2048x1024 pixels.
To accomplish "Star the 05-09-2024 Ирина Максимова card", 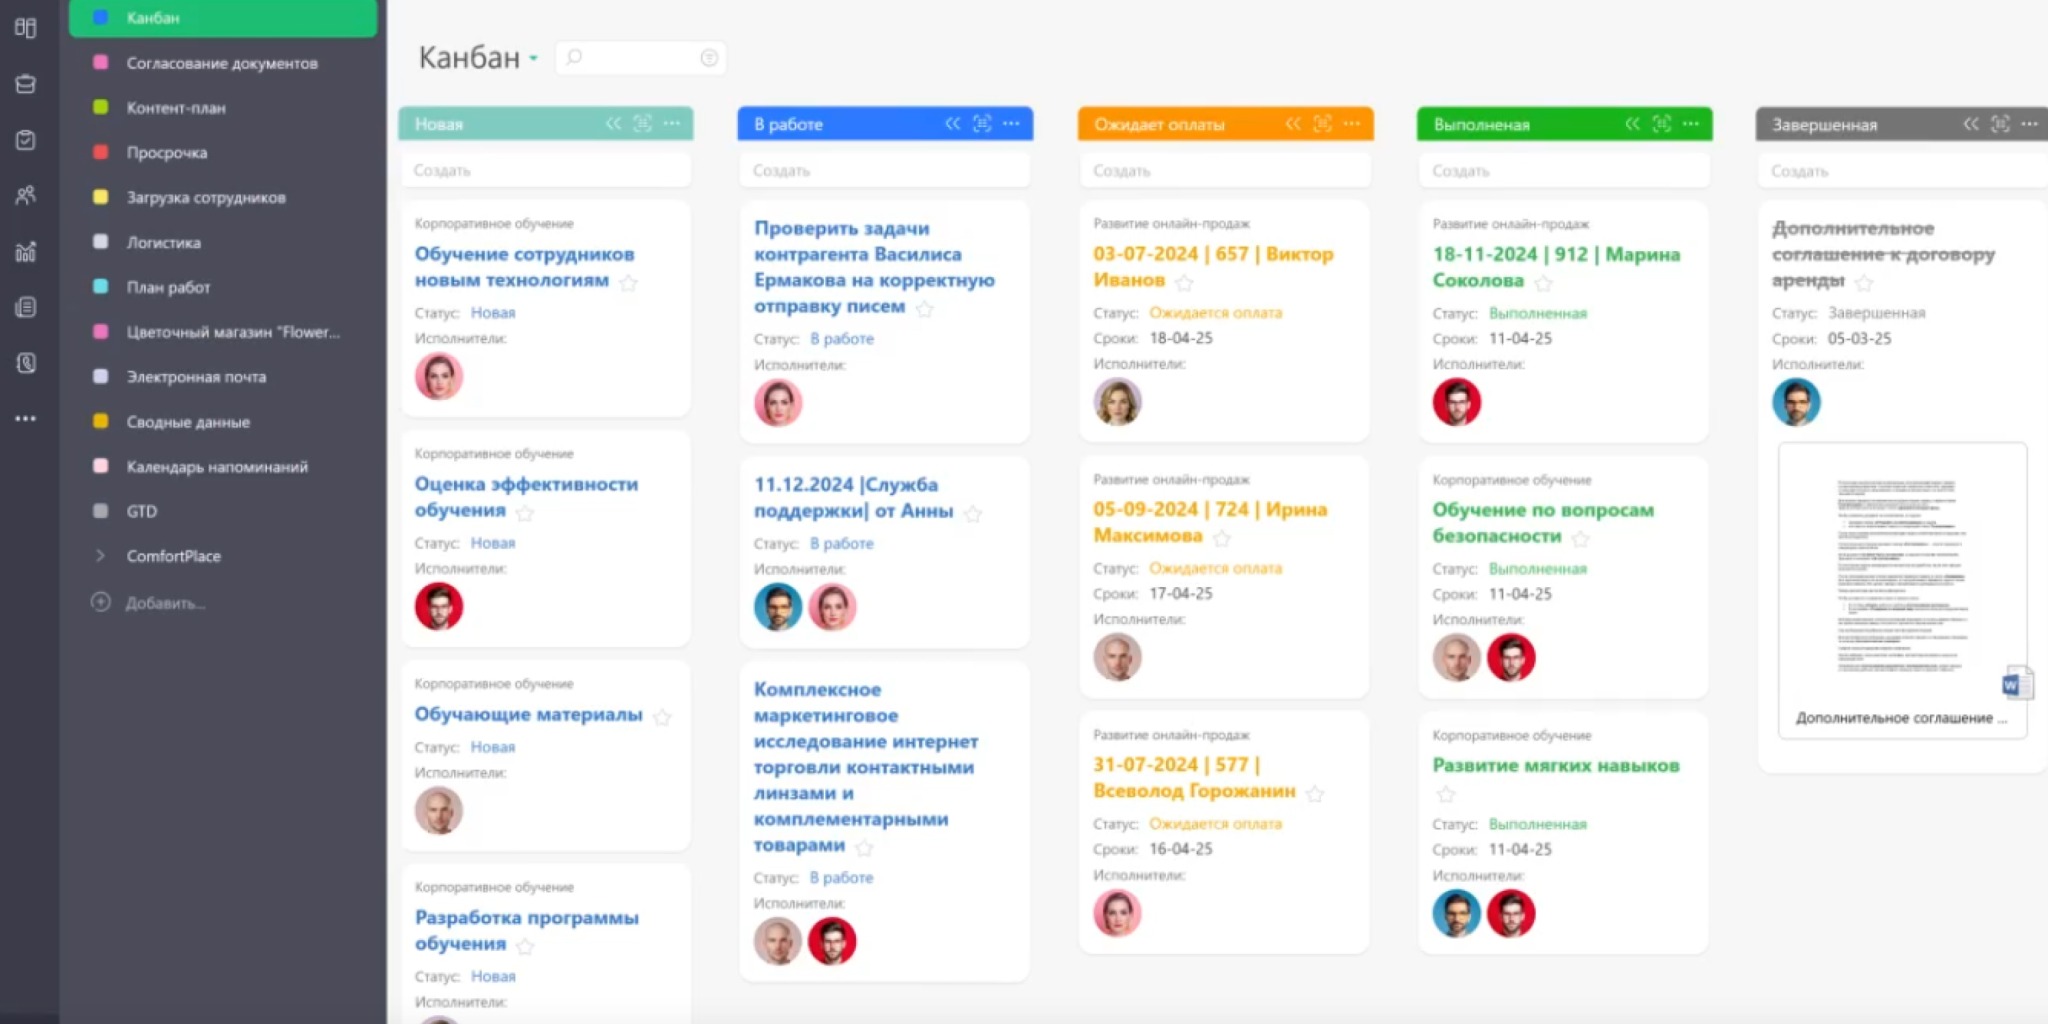I will tap(1221, 538).
